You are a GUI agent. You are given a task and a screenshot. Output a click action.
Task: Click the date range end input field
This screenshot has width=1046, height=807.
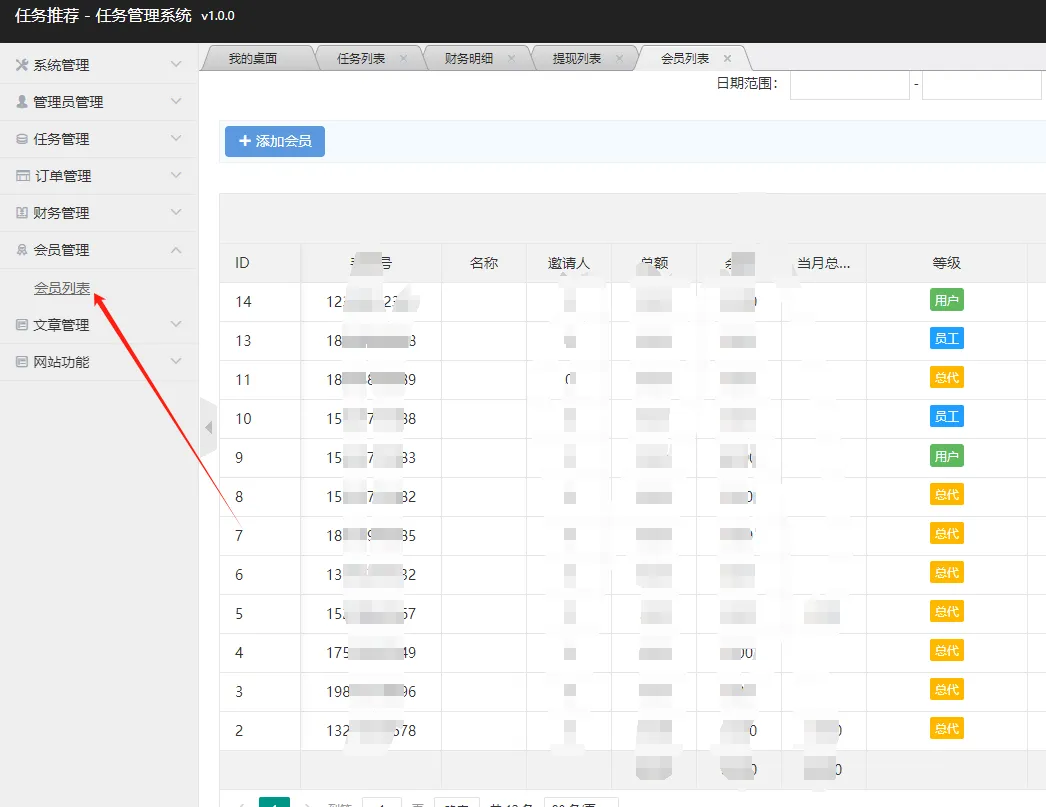[x=982, y=85]
